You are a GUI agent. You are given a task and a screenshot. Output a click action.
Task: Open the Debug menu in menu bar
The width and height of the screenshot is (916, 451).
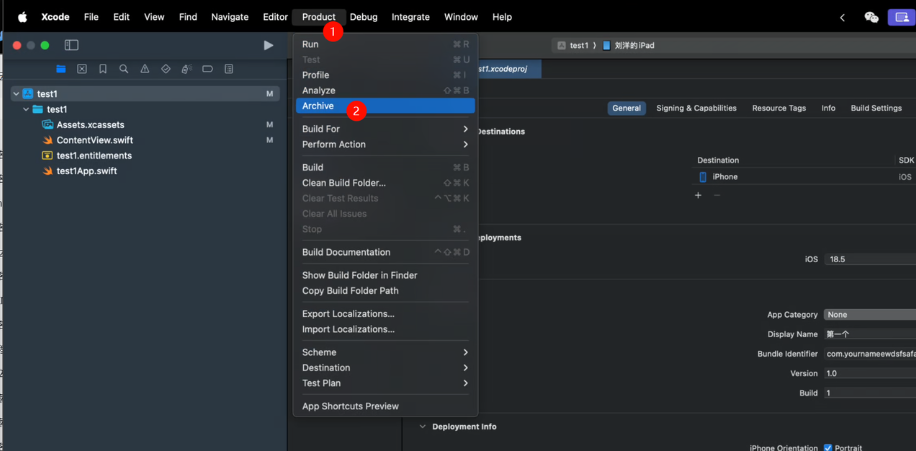363,17
